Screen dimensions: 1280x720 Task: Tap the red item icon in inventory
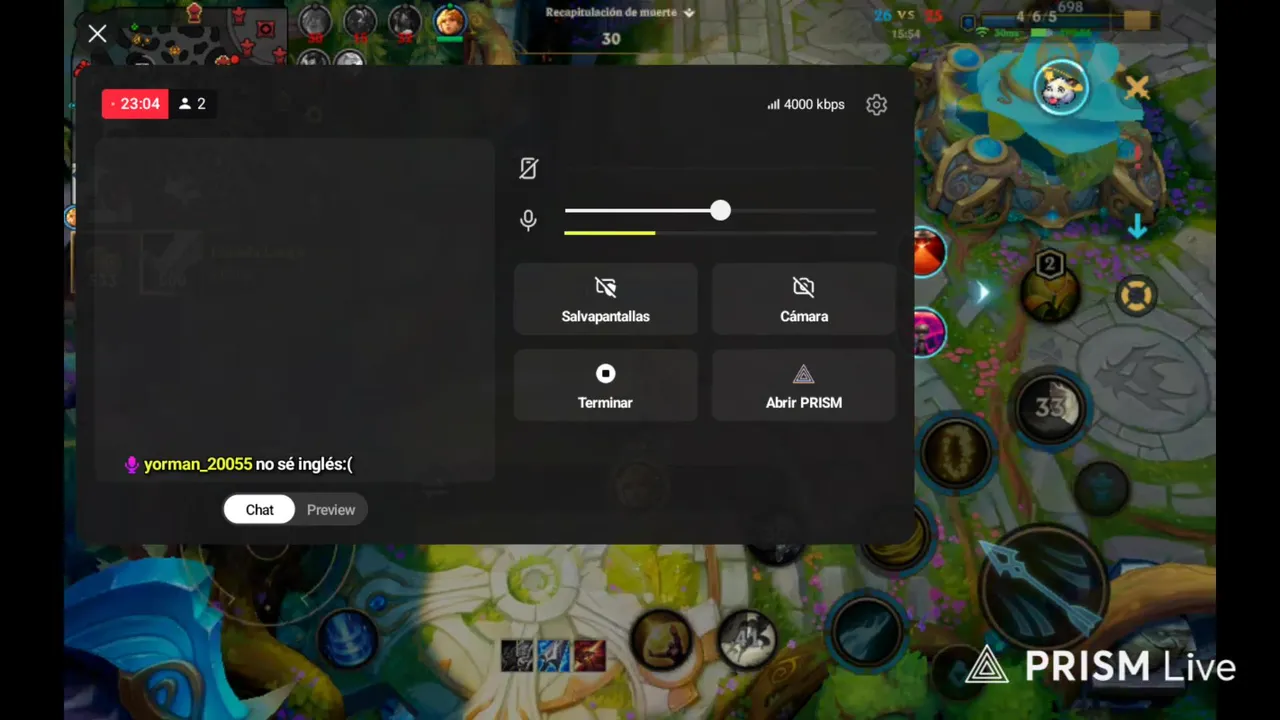tap(589, 655)
